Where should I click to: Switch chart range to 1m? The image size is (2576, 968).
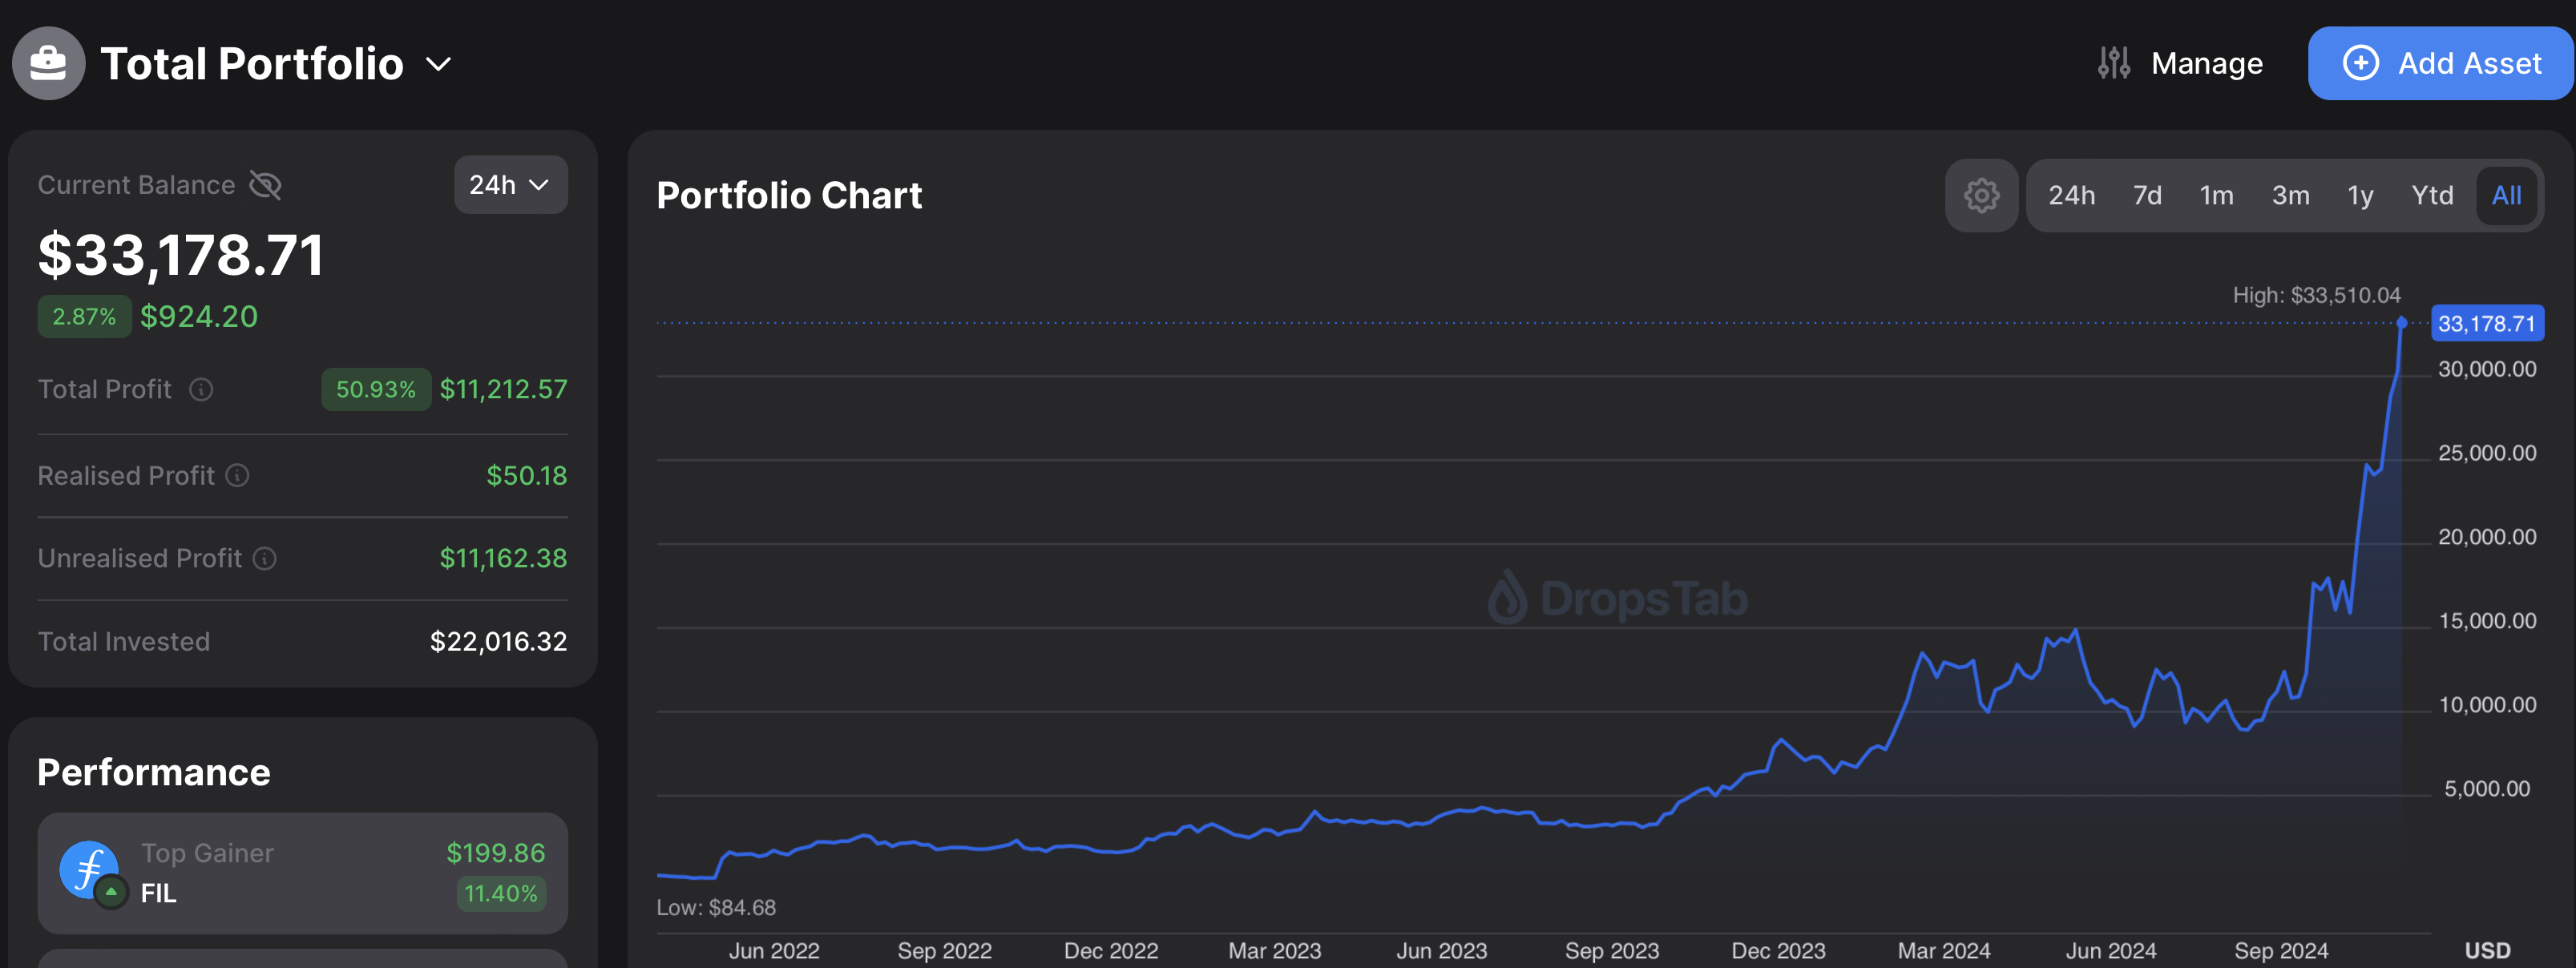2216,195
